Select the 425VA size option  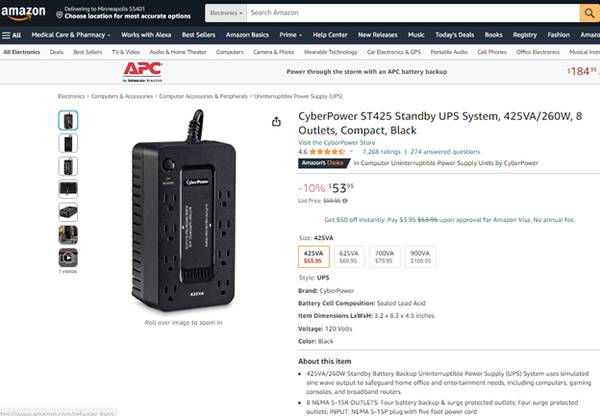313,257
